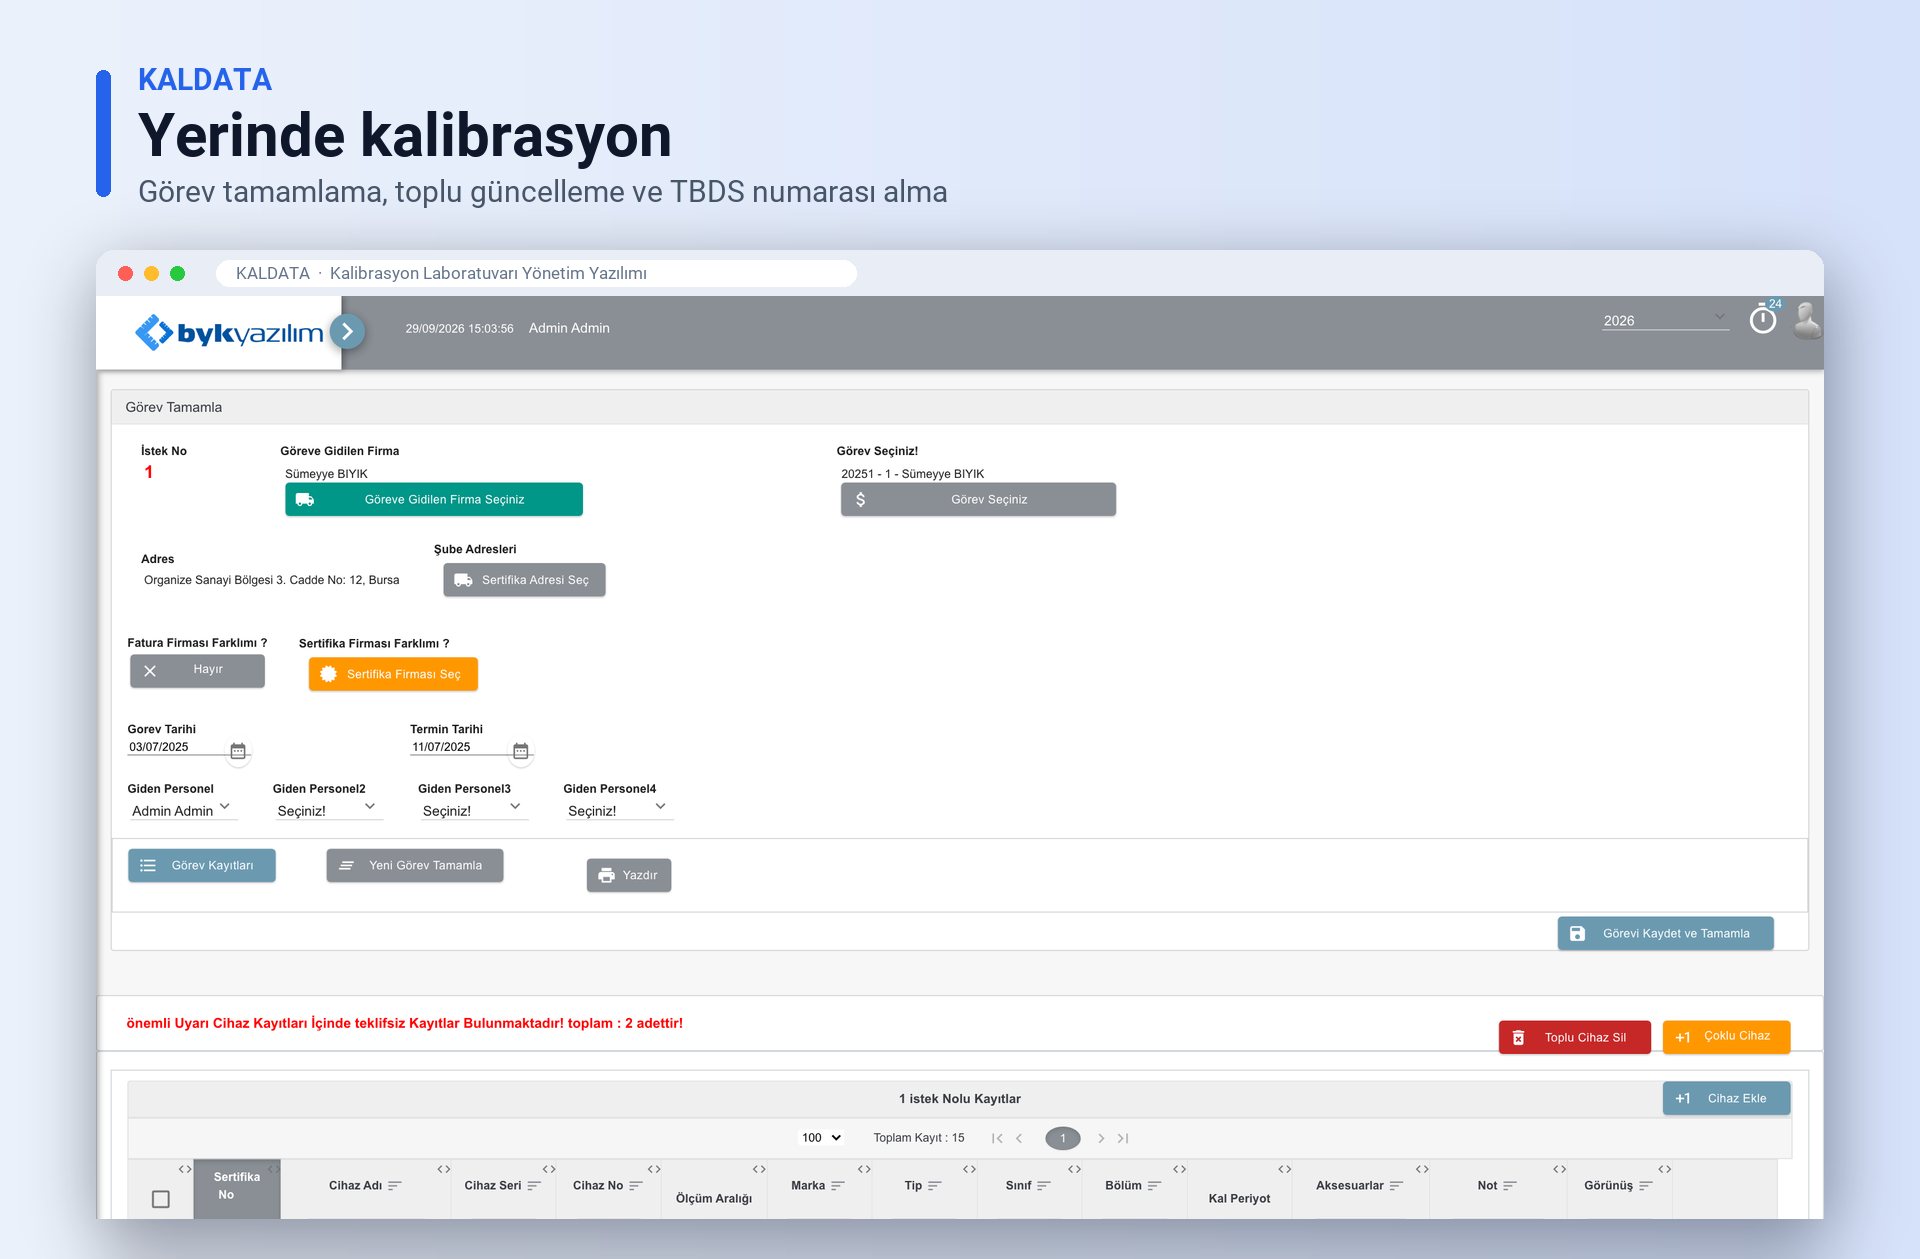Open the timer notification icon
1920x1259 pixels.
pyautogui.click(x=1763, y=319)
